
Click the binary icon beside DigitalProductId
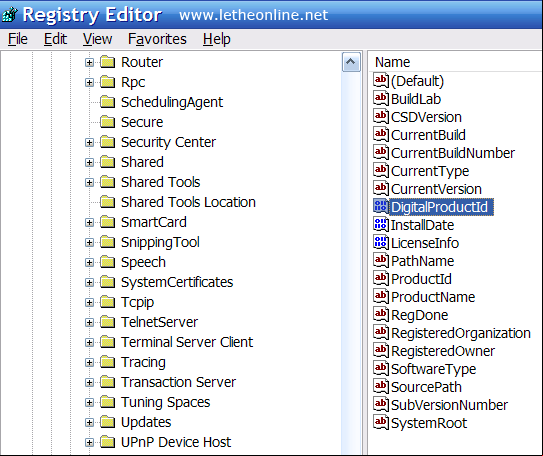point(381,207)
